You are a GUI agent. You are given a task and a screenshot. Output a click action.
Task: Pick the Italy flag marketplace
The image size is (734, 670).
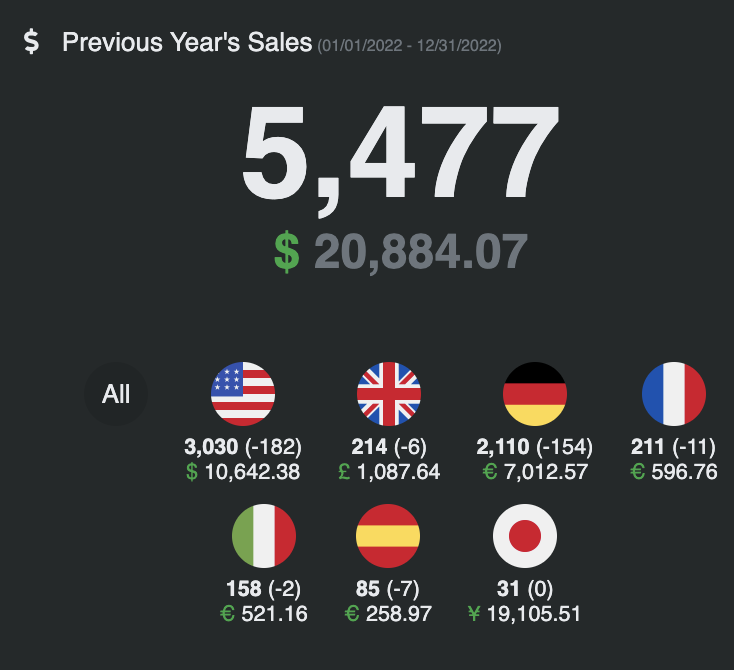[x=264, y=536]
